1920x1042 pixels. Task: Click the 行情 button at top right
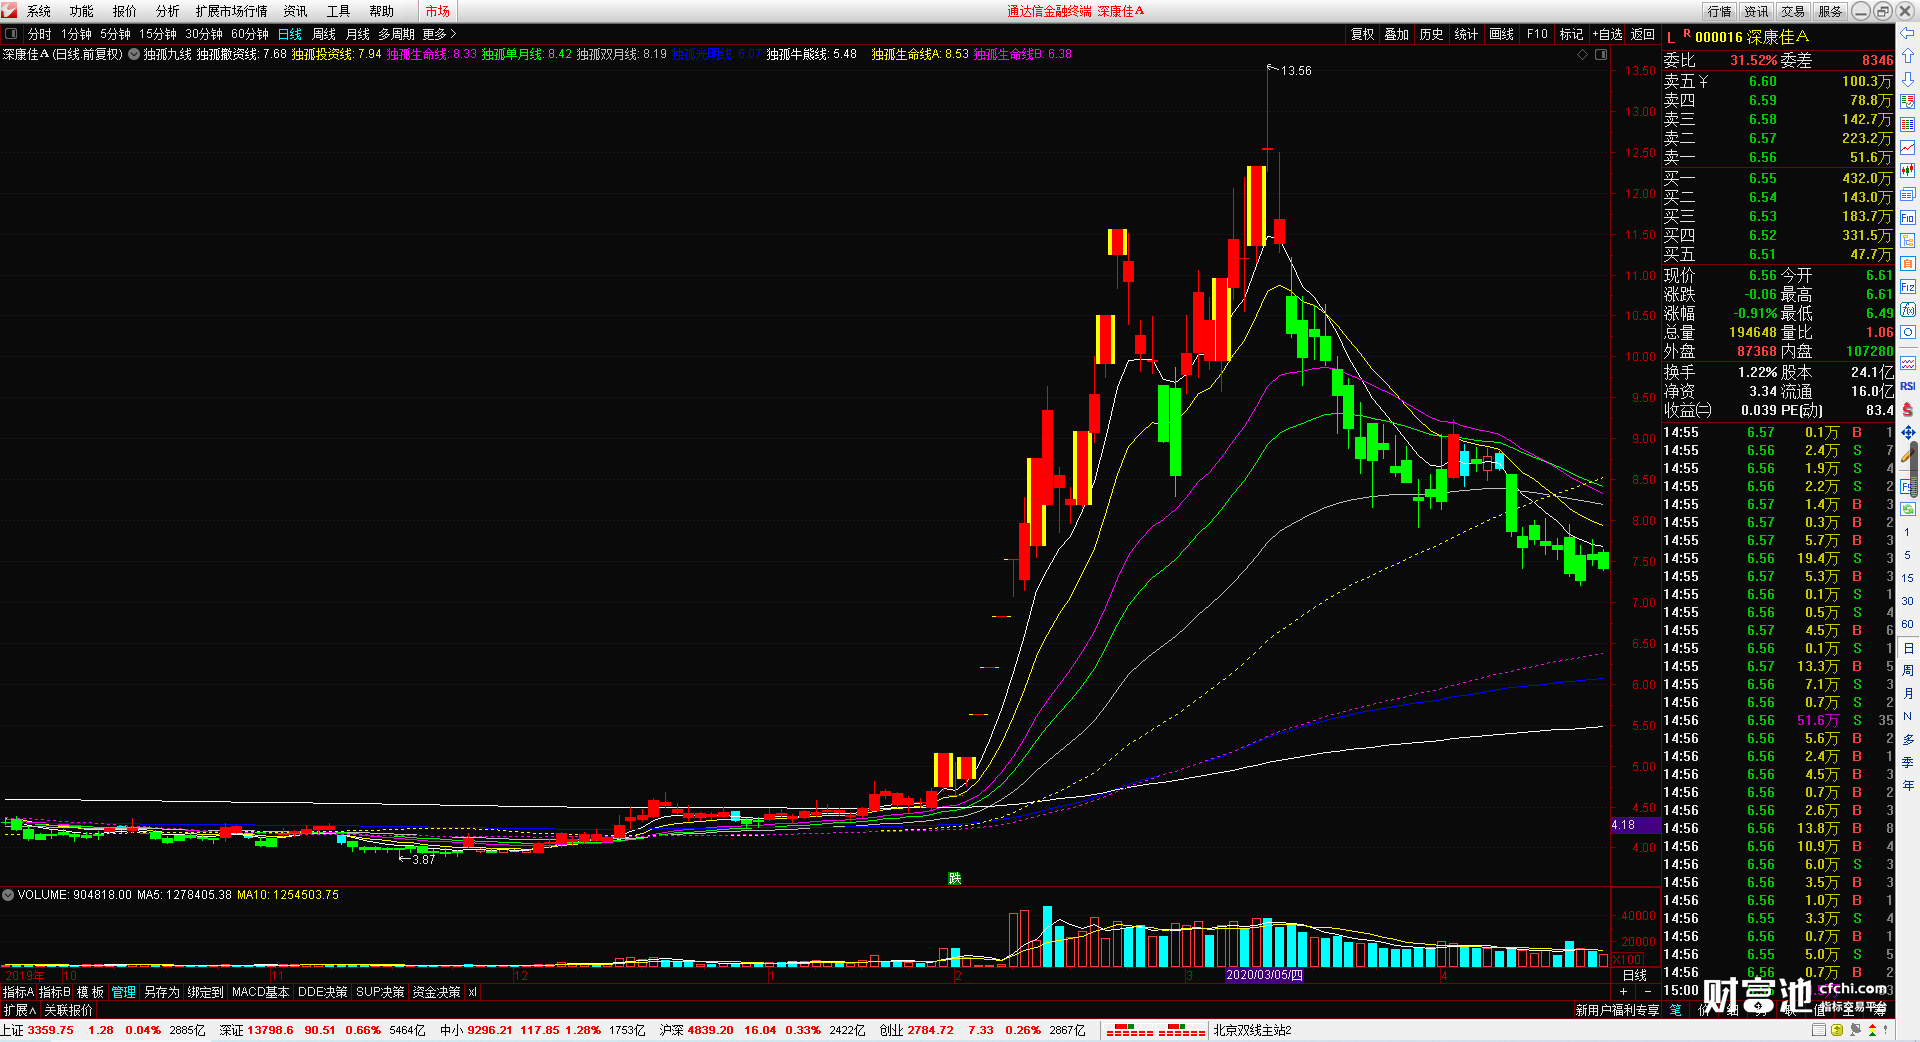1719,11
